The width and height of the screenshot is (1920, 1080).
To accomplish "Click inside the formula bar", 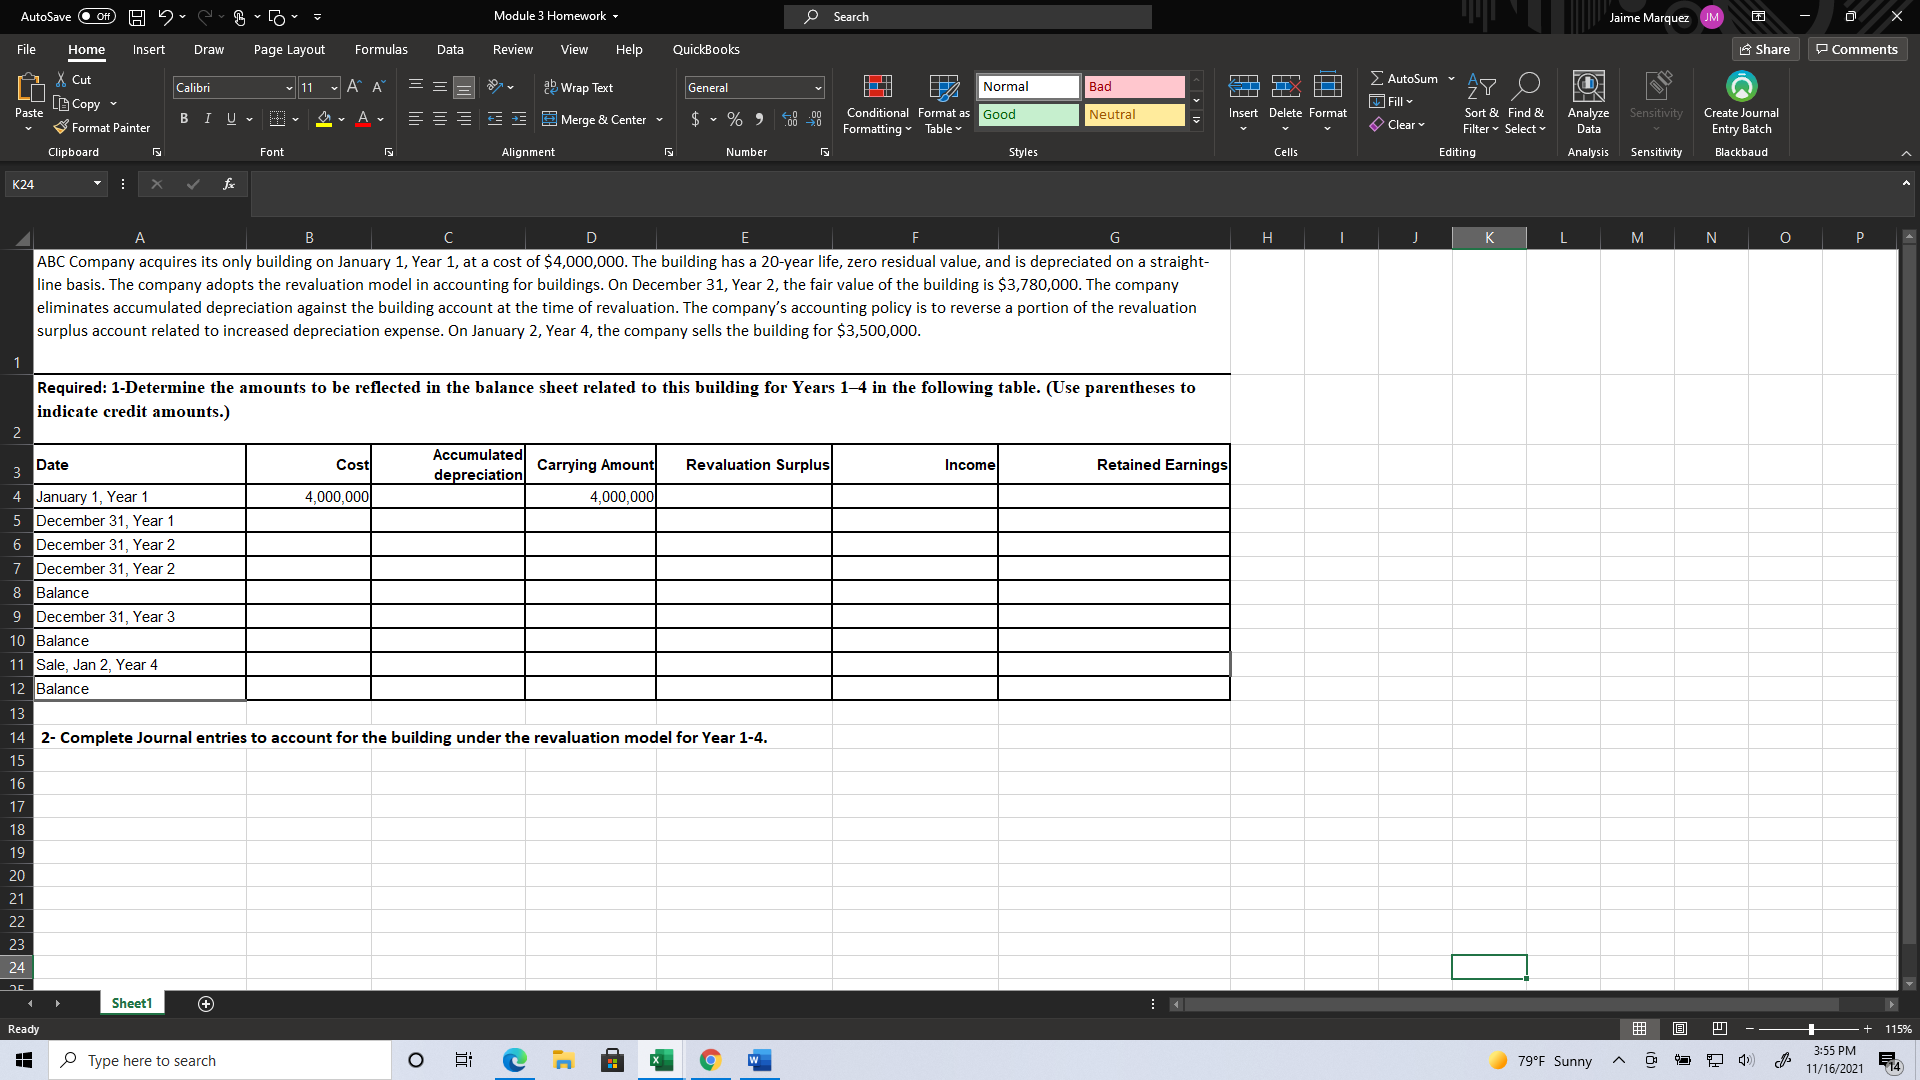I will click(700, 184).
